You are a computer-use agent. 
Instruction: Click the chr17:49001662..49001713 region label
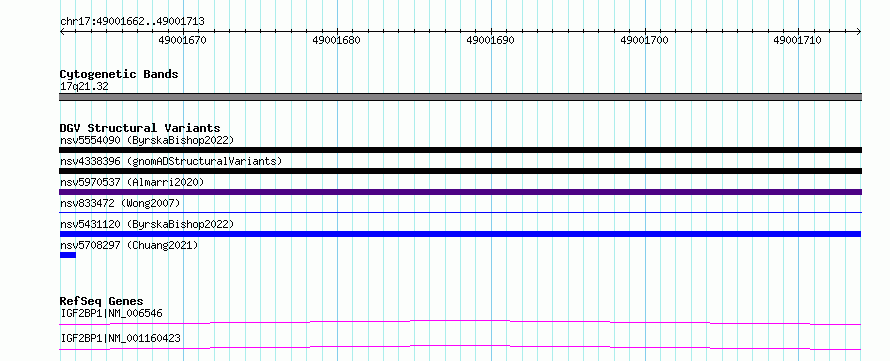click(x=132, y=22)
